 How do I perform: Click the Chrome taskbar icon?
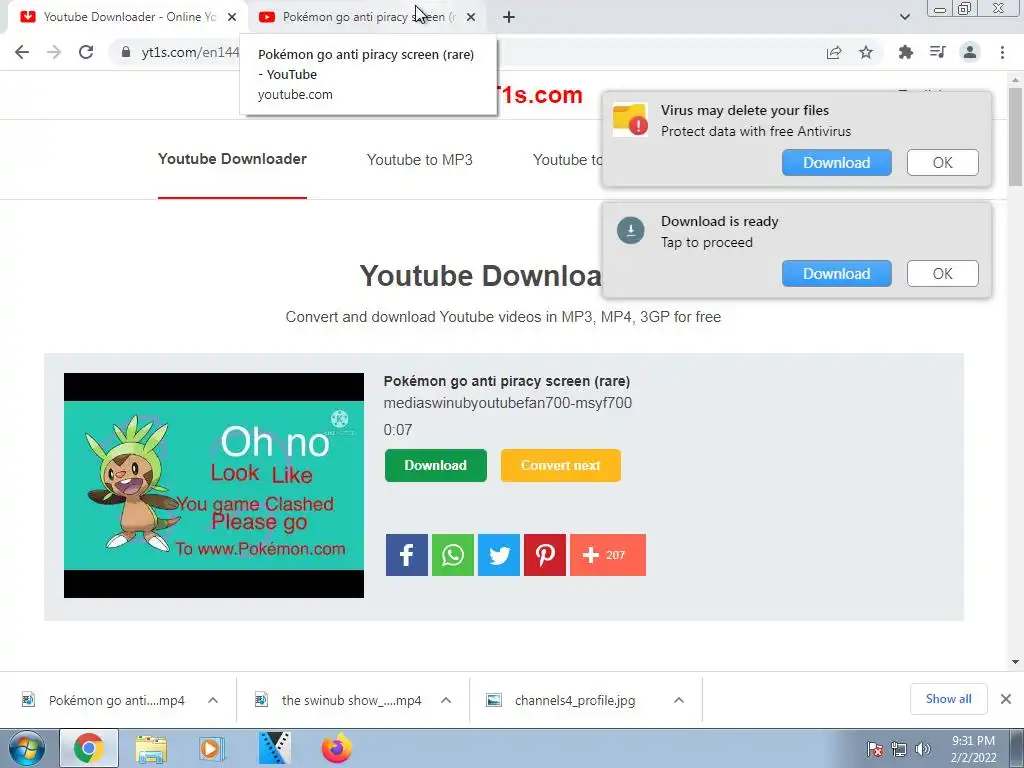click(x=89, y=748)
